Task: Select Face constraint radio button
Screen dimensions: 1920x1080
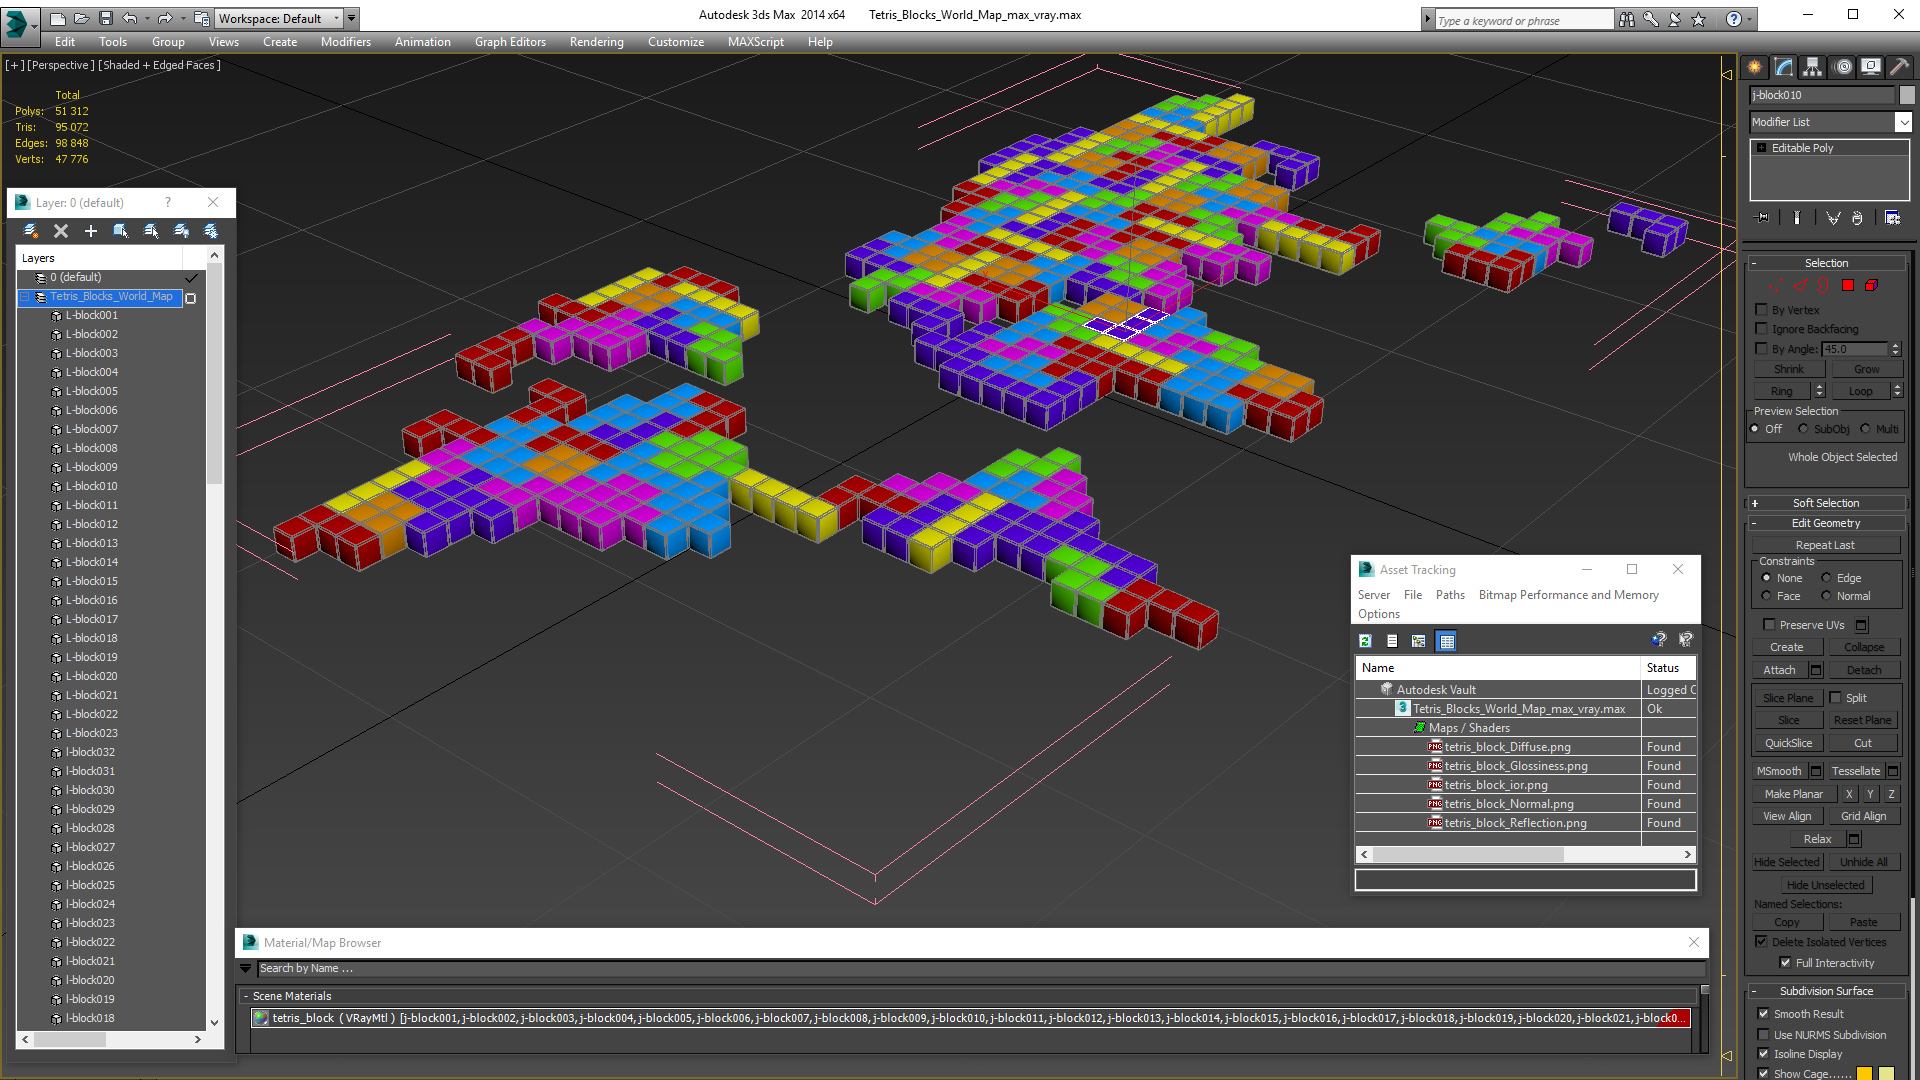Action: [x=1766, y=596]
